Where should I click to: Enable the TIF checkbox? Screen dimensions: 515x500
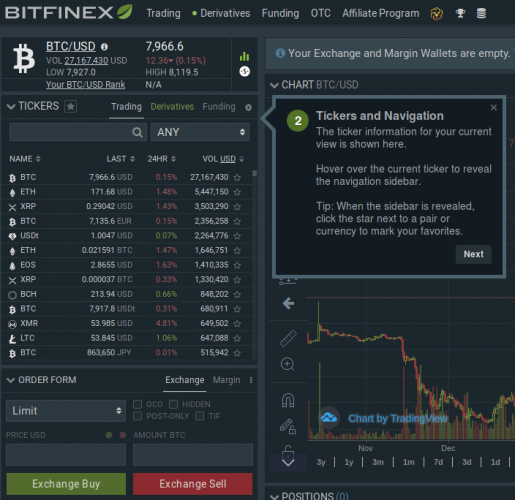click(x=199, y=416)
